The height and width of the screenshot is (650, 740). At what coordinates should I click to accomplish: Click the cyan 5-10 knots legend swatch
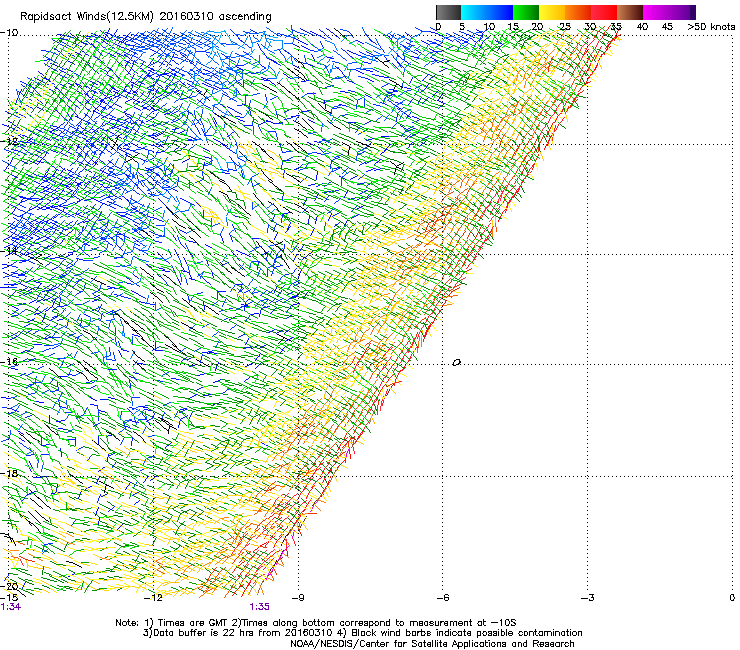[474, 12]
